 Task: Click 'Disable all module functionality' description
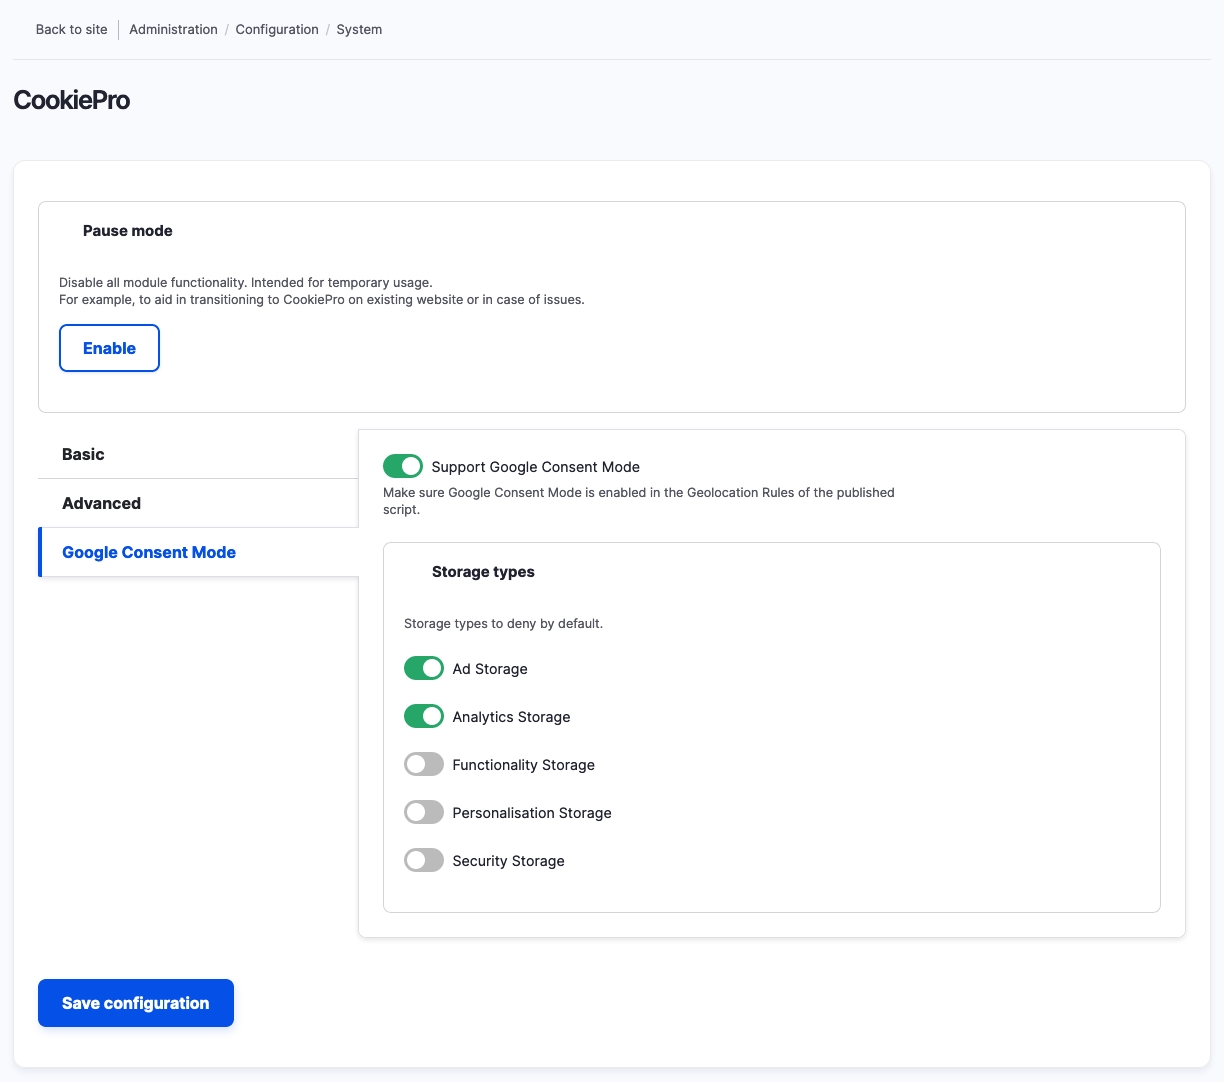pos(246,283)
